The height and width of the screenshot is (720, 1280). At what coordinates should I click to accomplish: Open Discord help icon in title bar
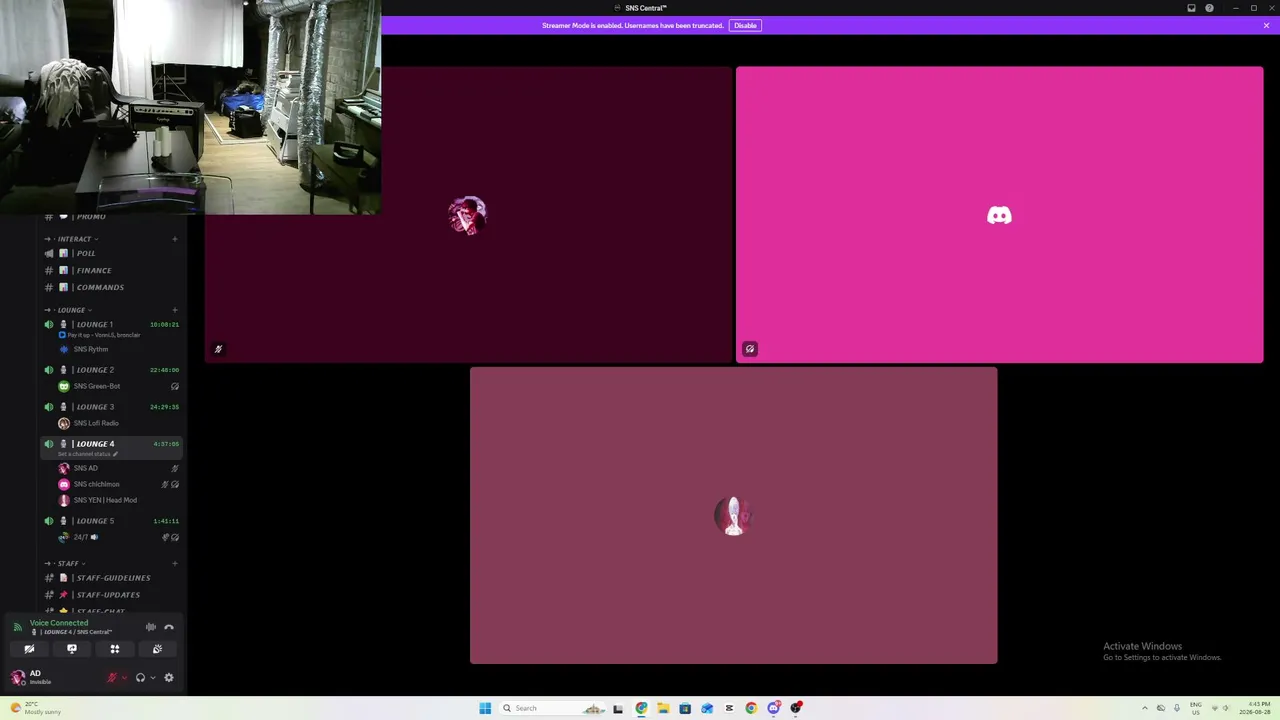tap(1209, 8)
